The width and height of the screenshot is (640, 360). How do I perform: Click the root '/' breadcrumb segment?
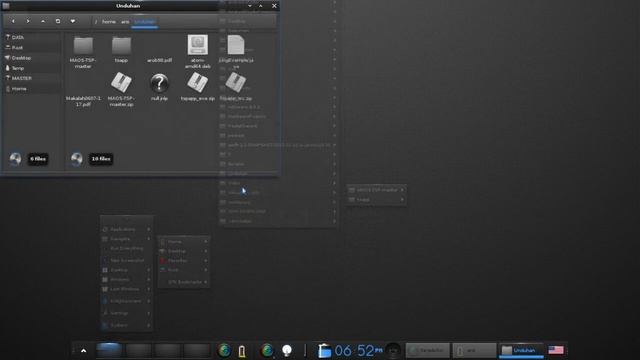[96, 22]
